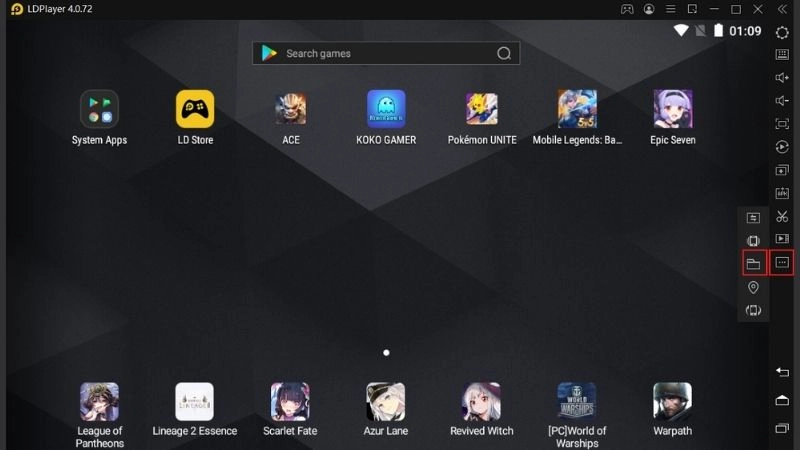Open the System Apps folder
Screen dimensions: 800x450
[99, 109]
